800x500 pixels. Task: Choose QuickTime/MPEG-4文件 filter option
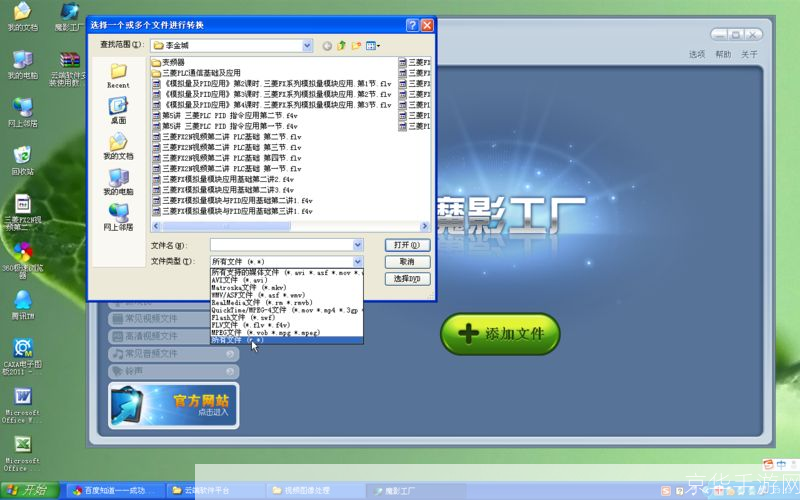287,310
